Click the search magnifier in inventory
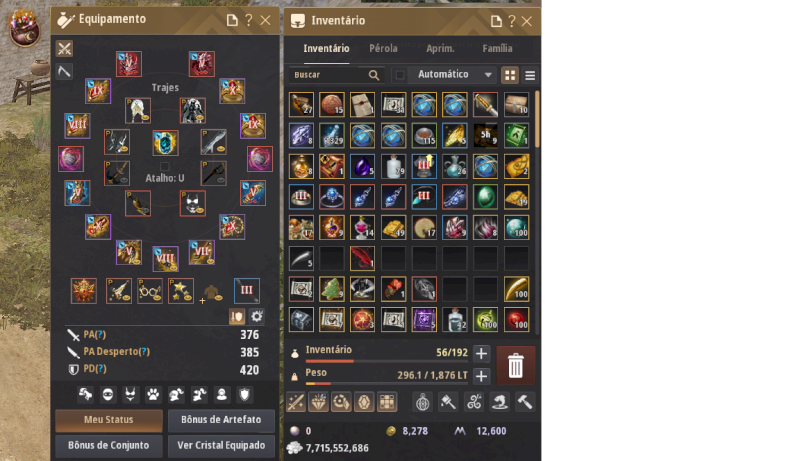The width and height of the screenshot is (800, 461). (374, 75)
